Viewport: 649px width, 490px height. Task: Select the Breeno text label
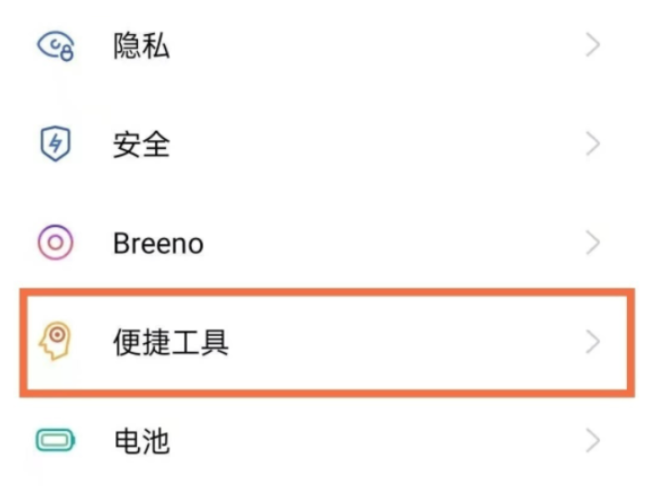(158, 243)
